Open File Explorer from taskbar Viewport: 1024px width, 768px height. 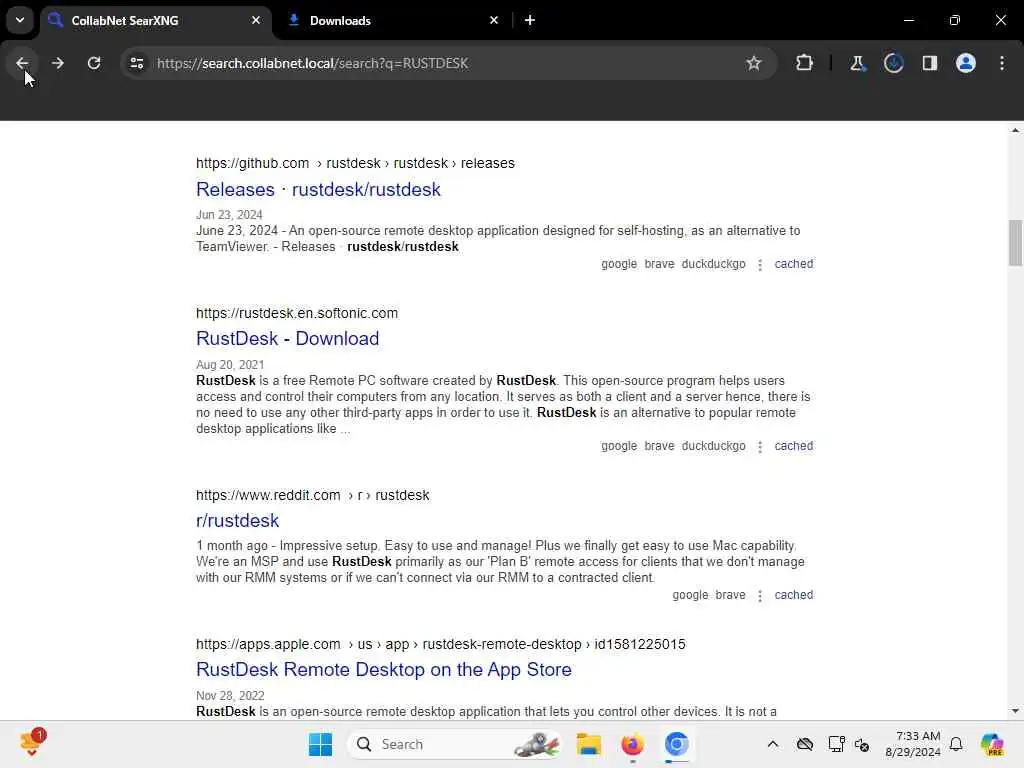[588, 744]
